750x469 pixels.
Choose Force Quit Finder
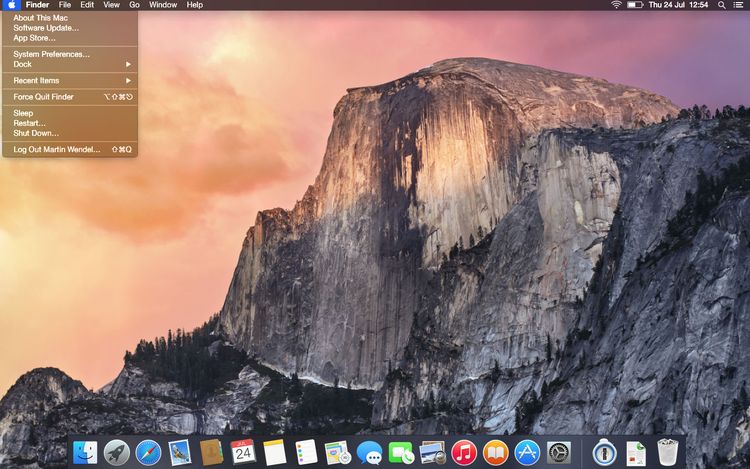click(43, 97)
